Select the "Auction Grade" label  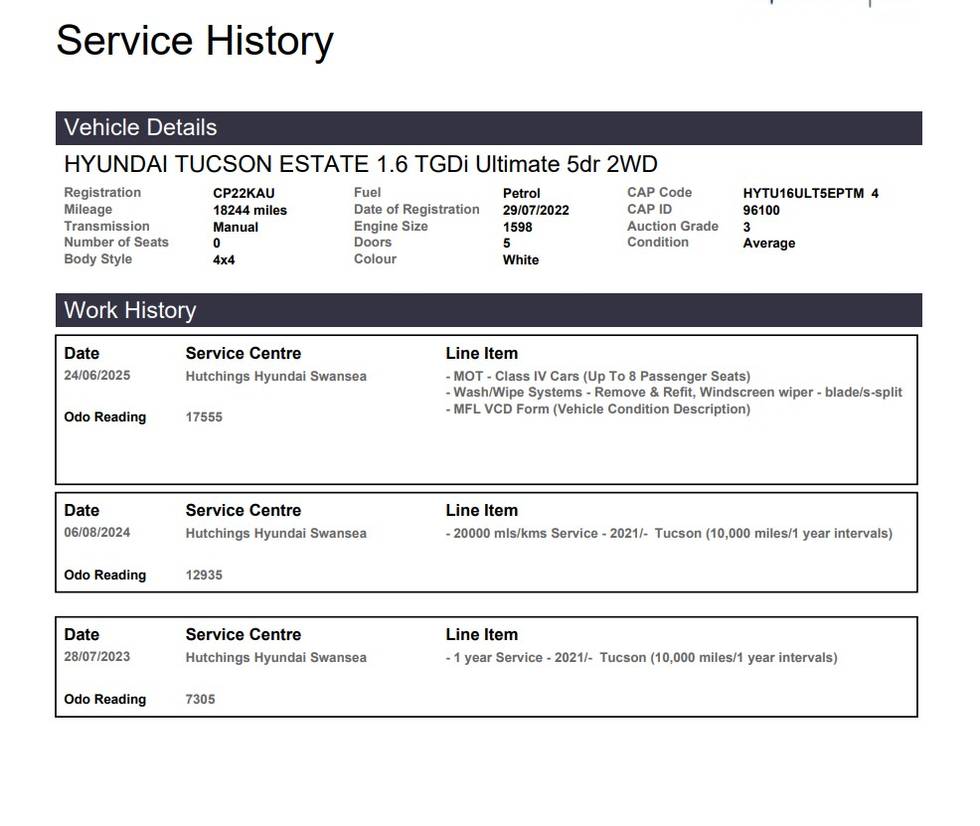(x=673, y=226)
